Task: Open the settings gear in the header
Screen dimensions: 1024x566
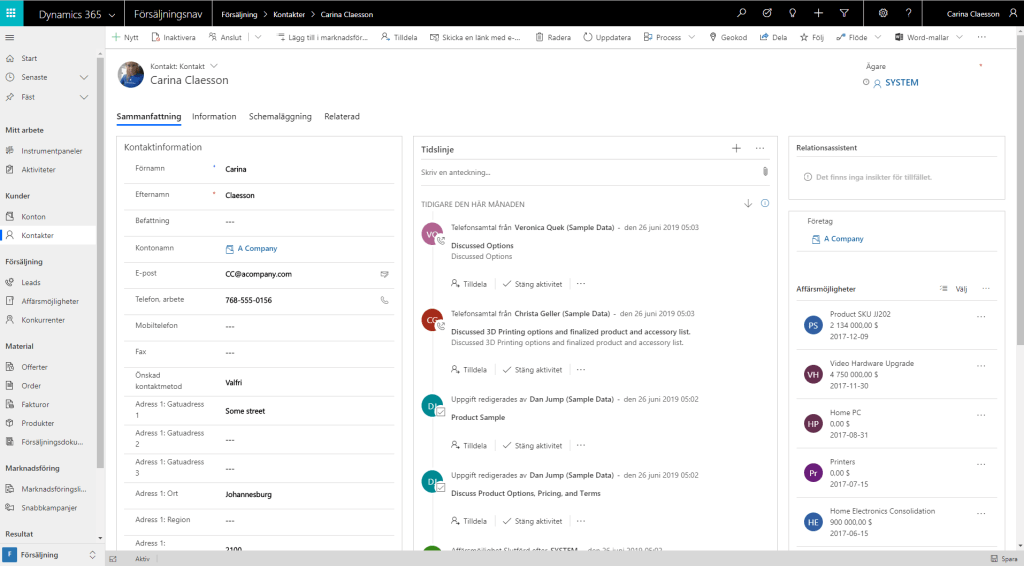Action: [x=883, y=13]
